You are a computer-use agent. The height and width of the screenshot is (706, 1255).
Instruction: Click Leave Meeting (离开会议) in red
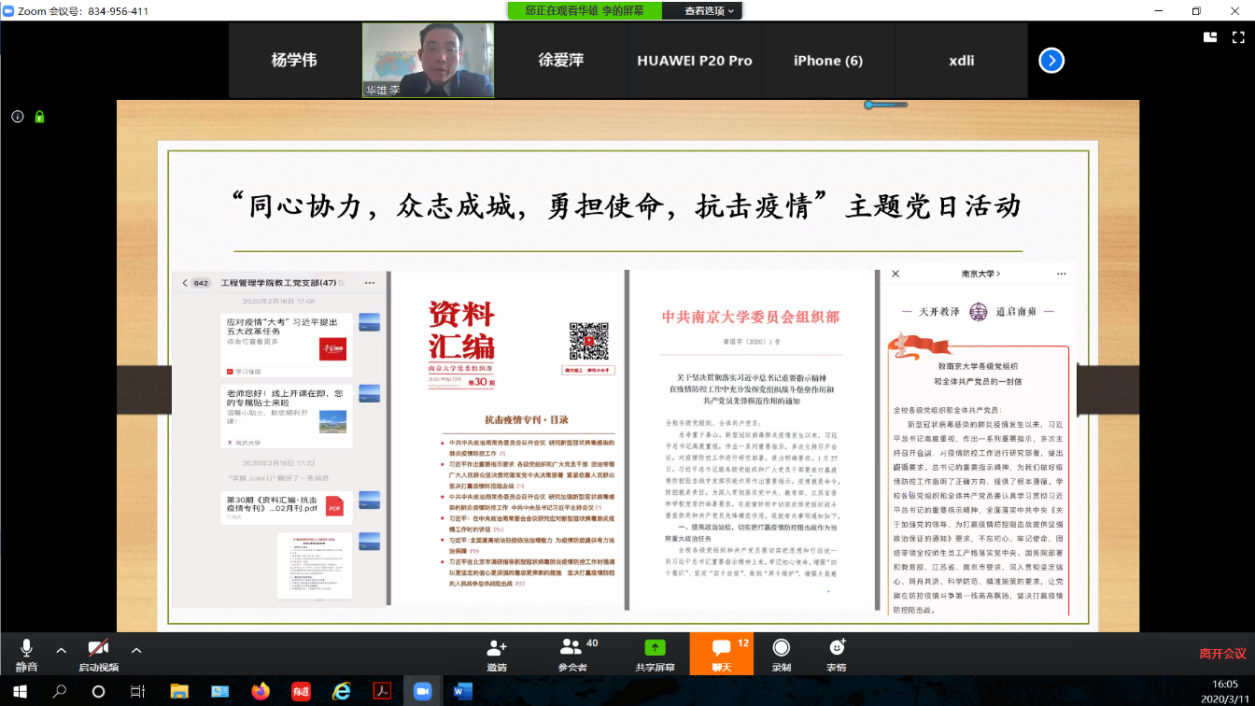(x=1222, y=654)
